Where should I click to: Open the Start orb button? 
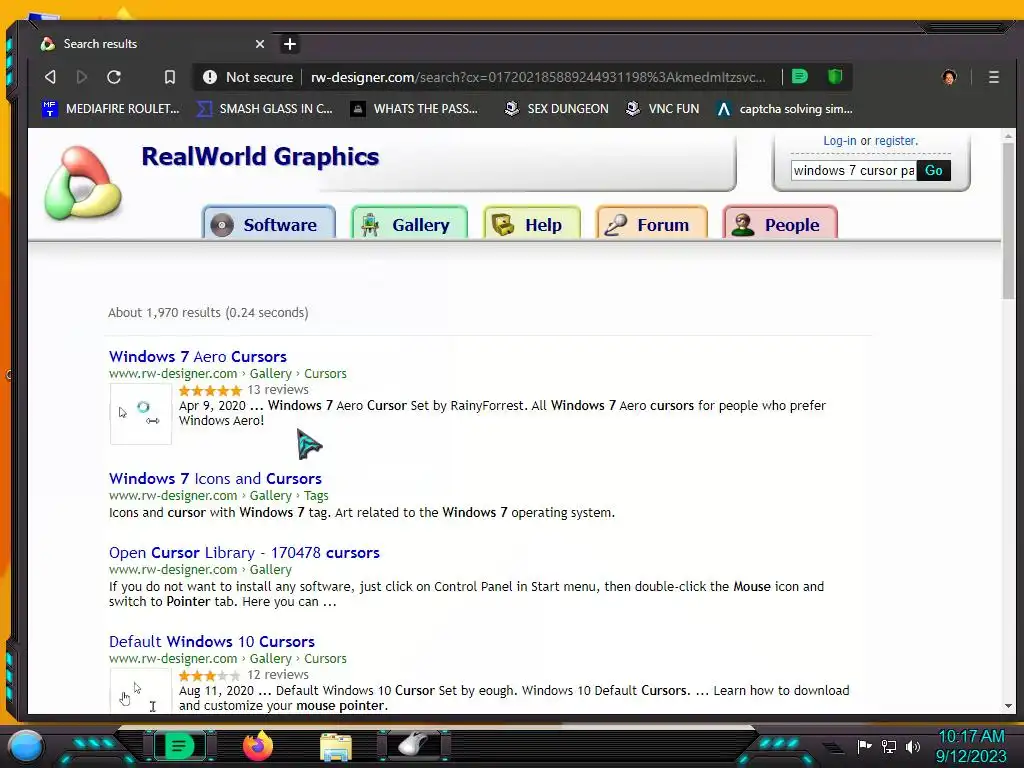click(x=26, y=746)
